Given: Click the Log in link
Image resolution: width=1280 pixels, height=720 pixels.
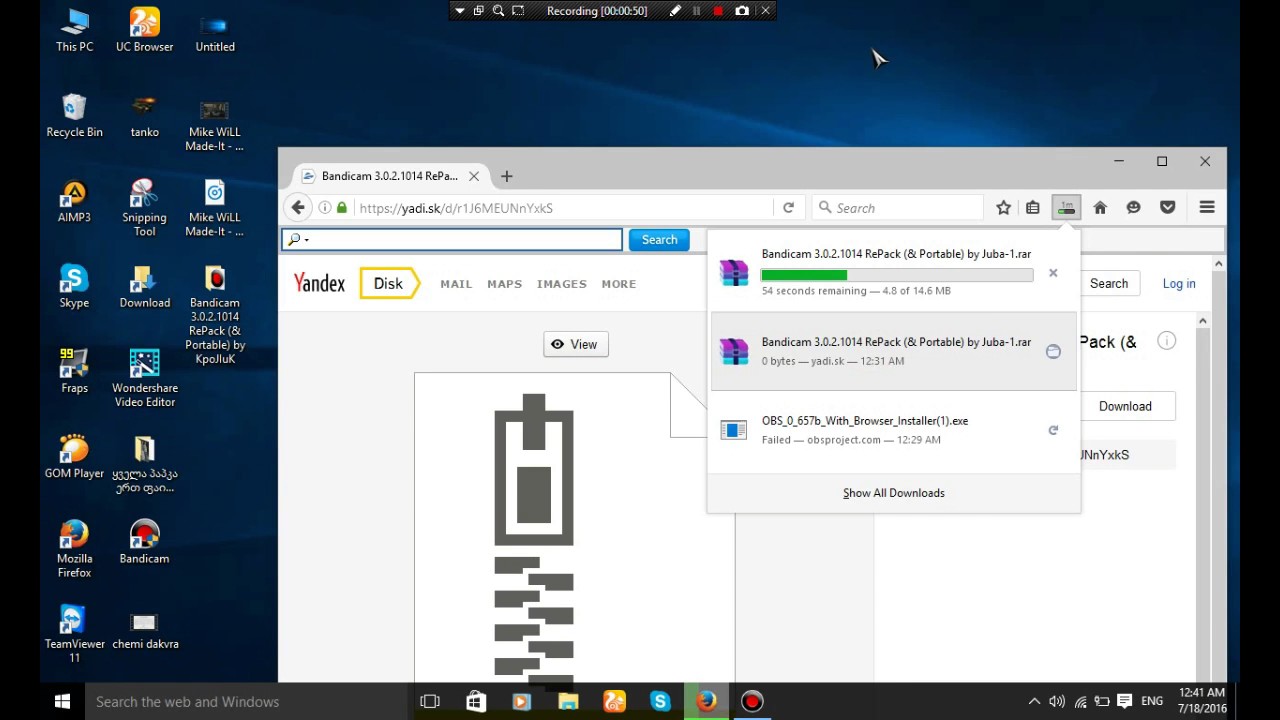Looking at the screenshot, I should [1179, 283].
